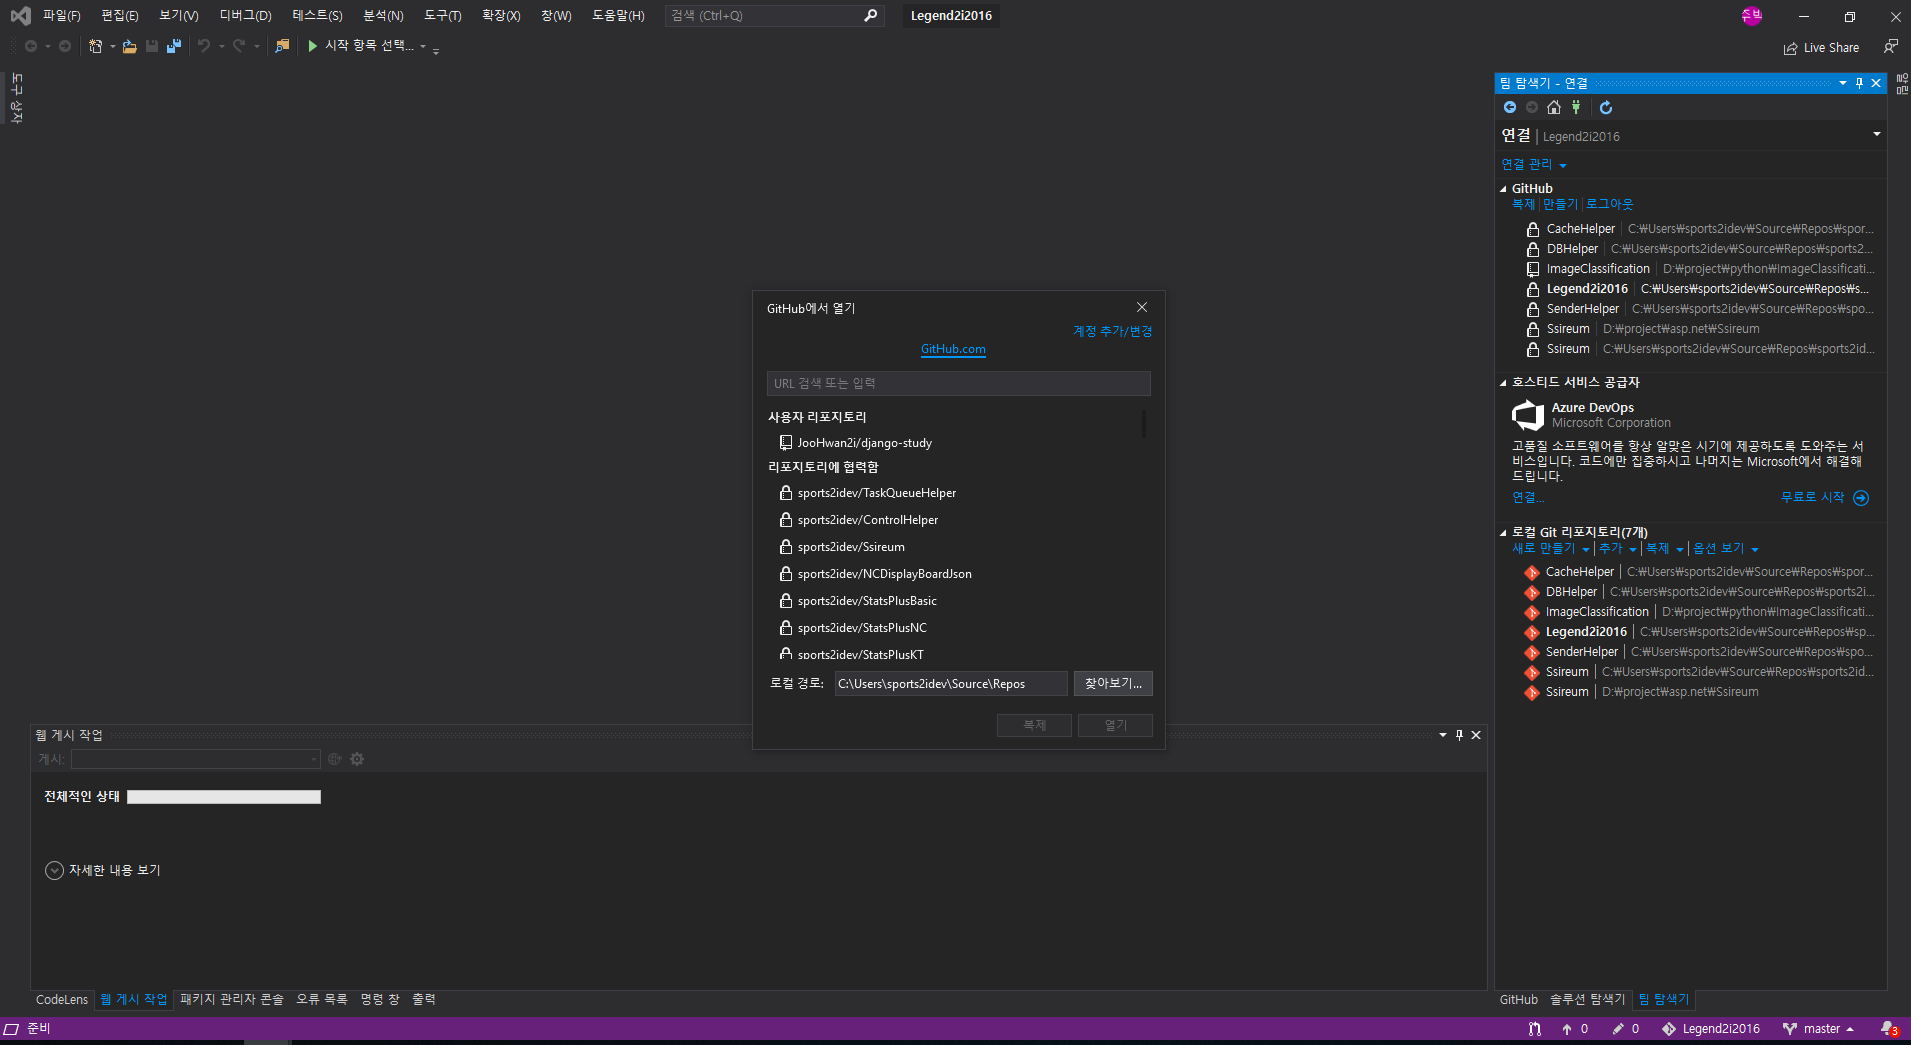Click the notifications bell in status bar

(x=1888, y=1029)
